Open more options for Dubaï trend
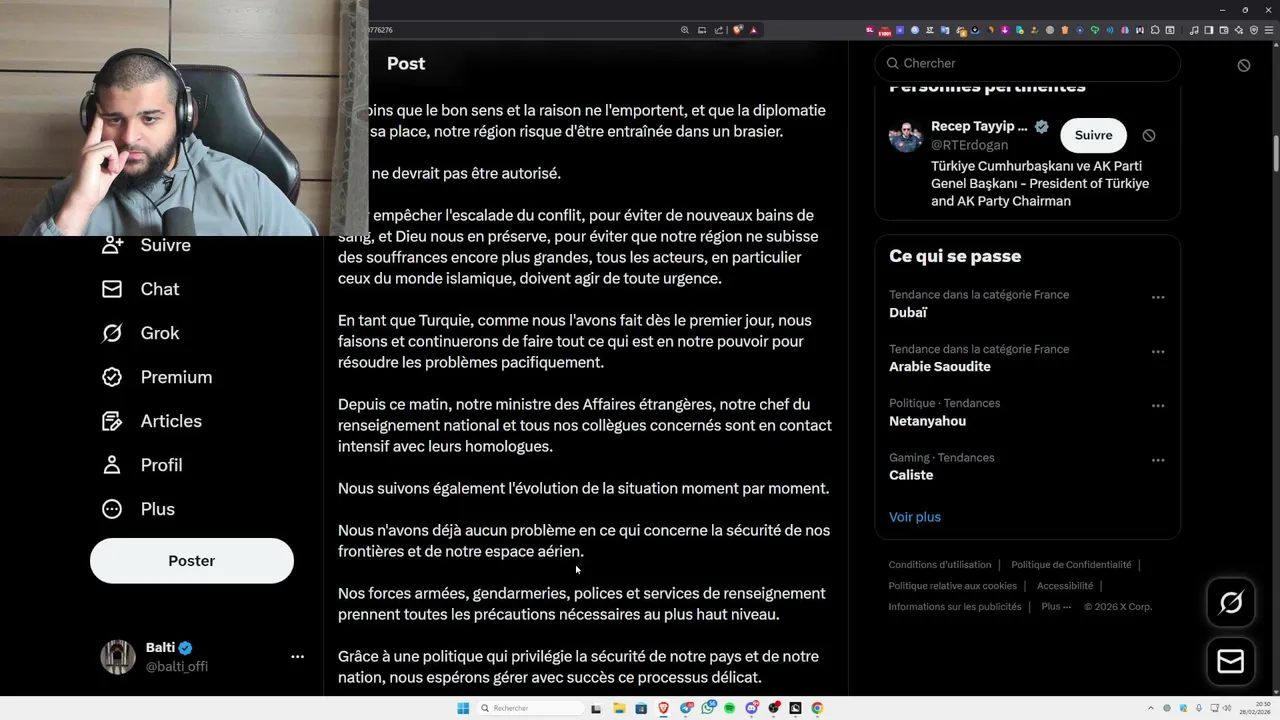The image size is (1280, 720). [x=1158, y=297]
